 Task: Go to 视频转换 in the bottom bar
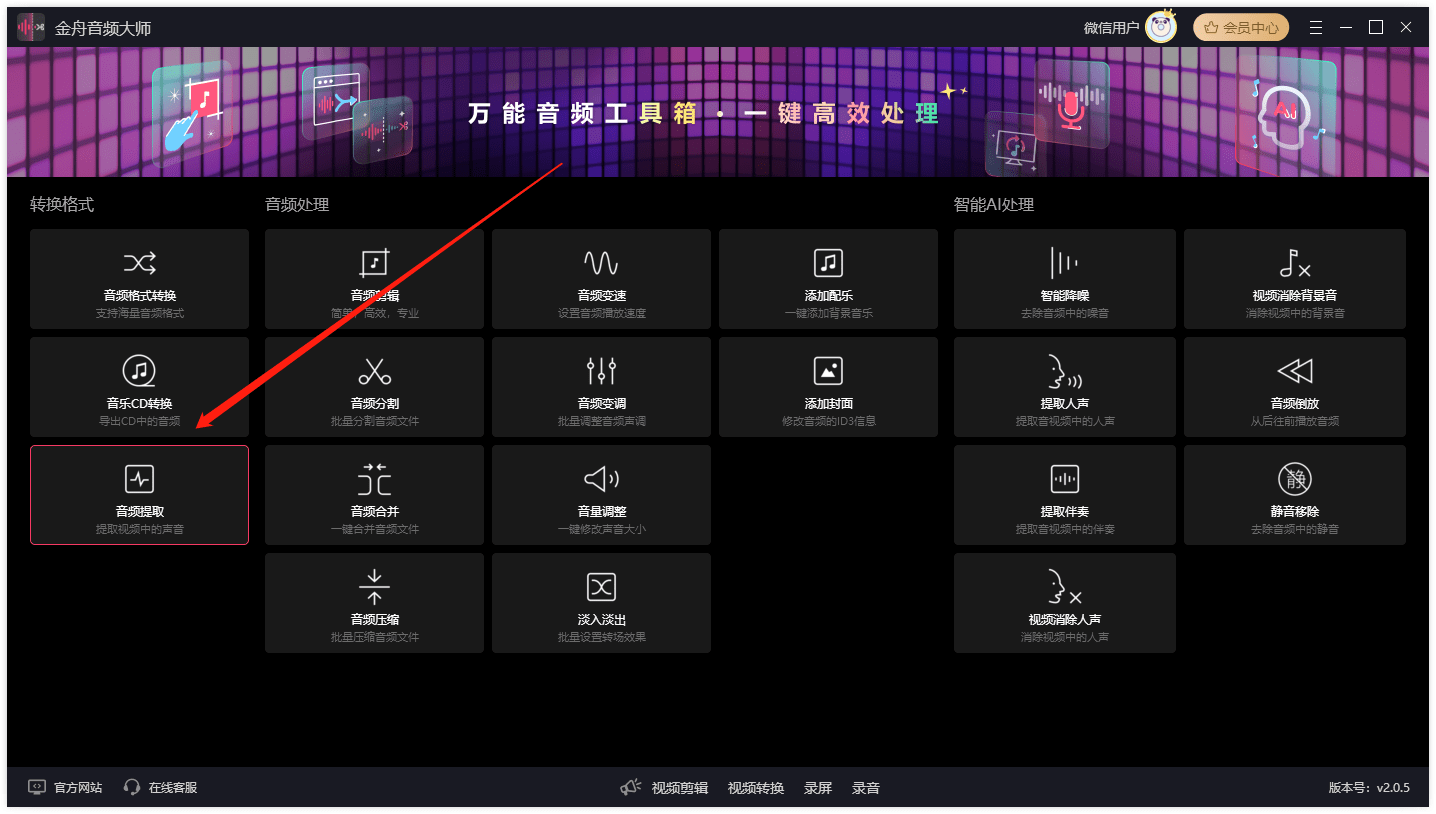[755, 788]
